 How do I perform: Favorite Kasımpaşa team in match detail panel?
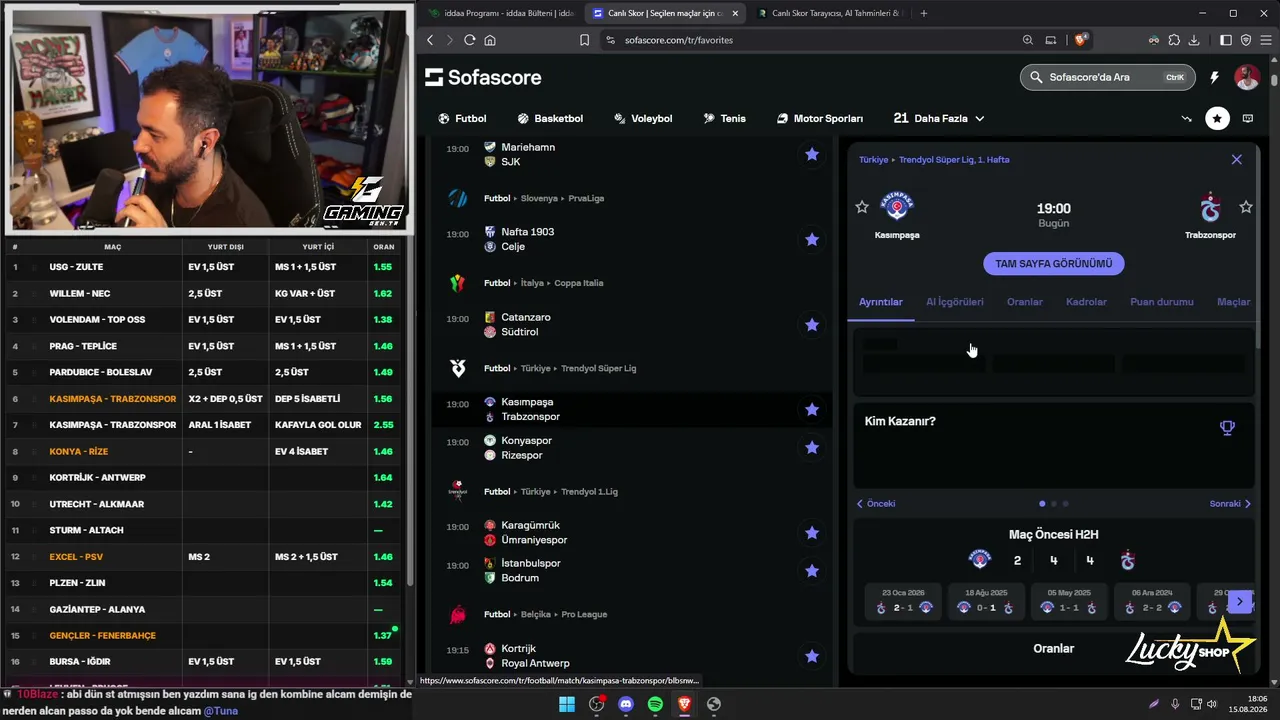coord(862,207)
